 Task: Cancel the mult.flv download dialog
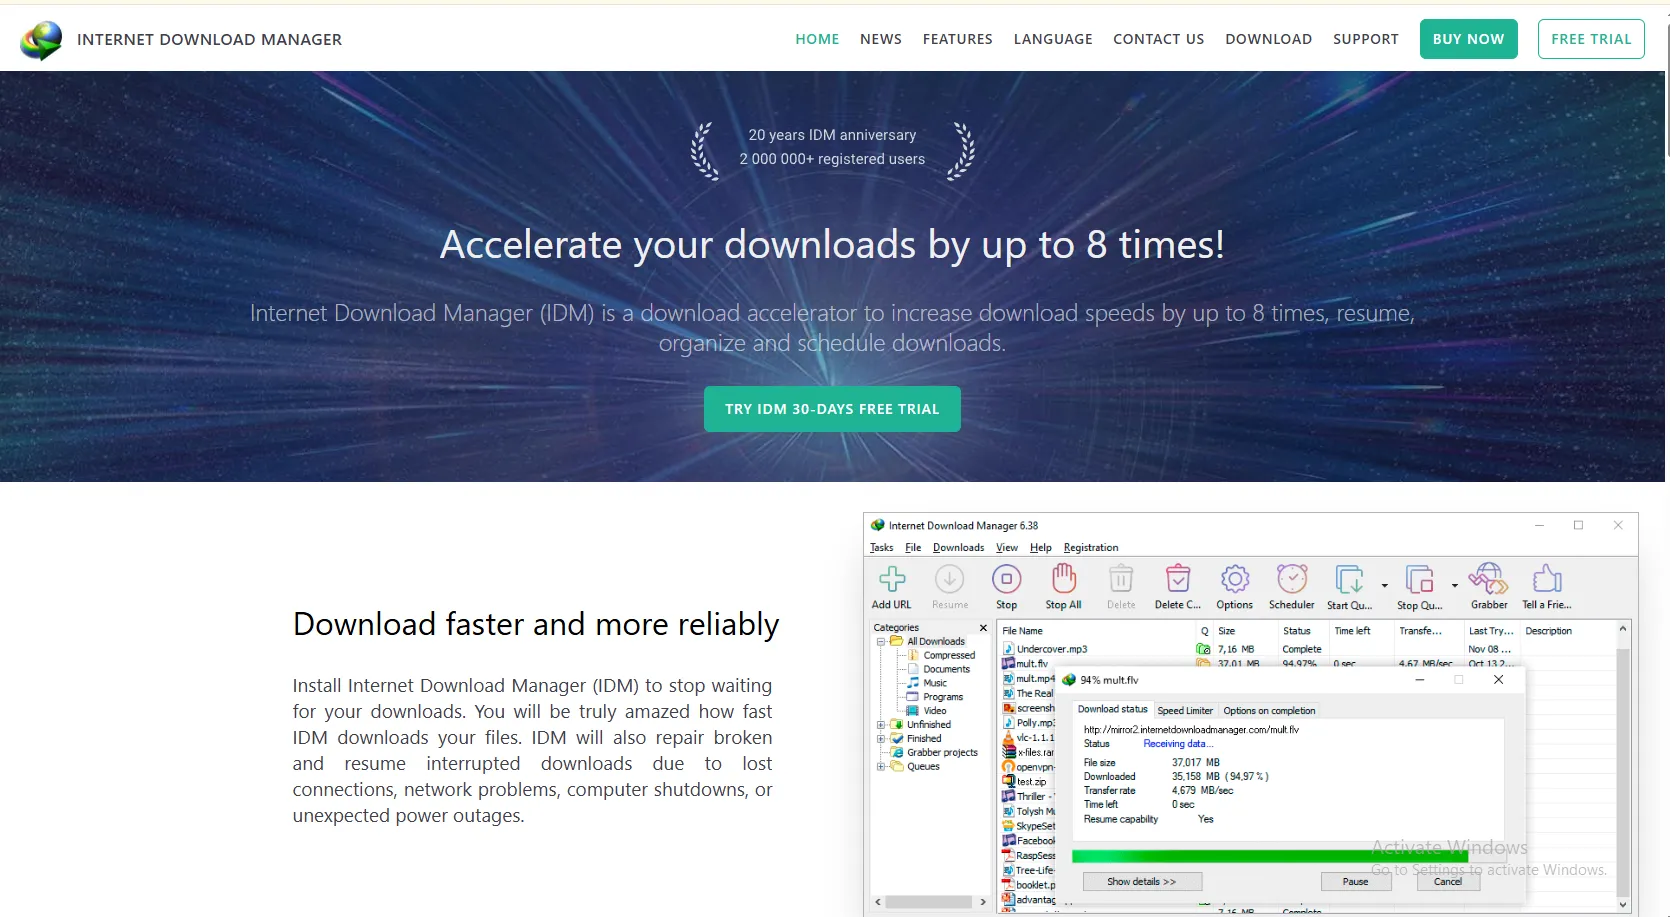coord(1448,882)
